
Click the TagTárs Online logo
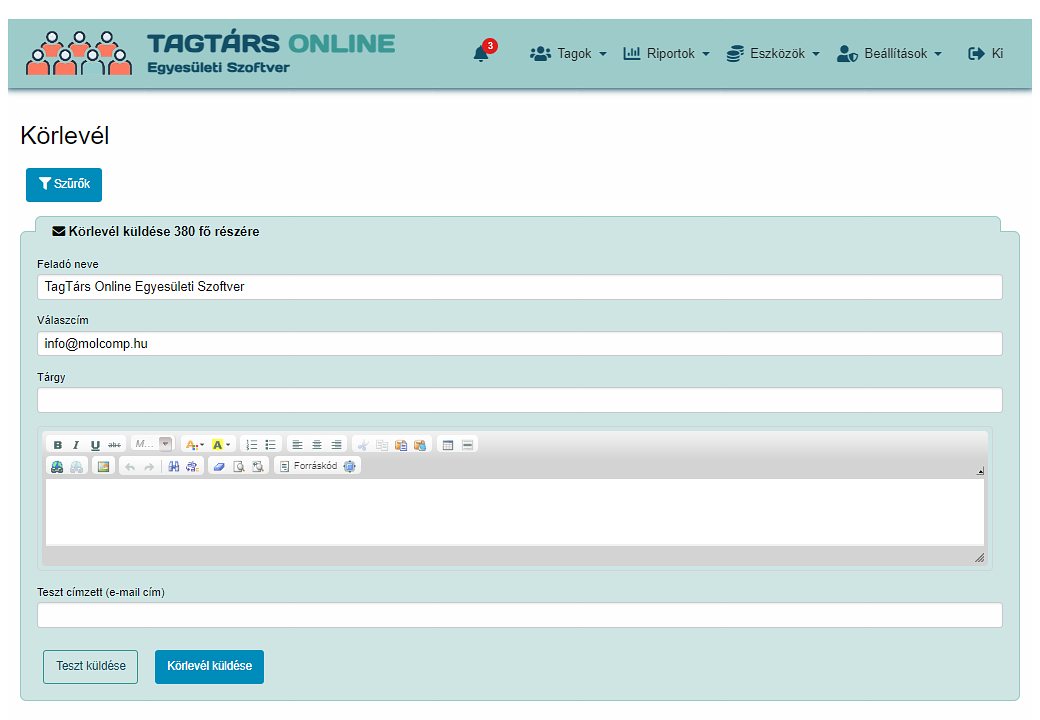(210, 52)
